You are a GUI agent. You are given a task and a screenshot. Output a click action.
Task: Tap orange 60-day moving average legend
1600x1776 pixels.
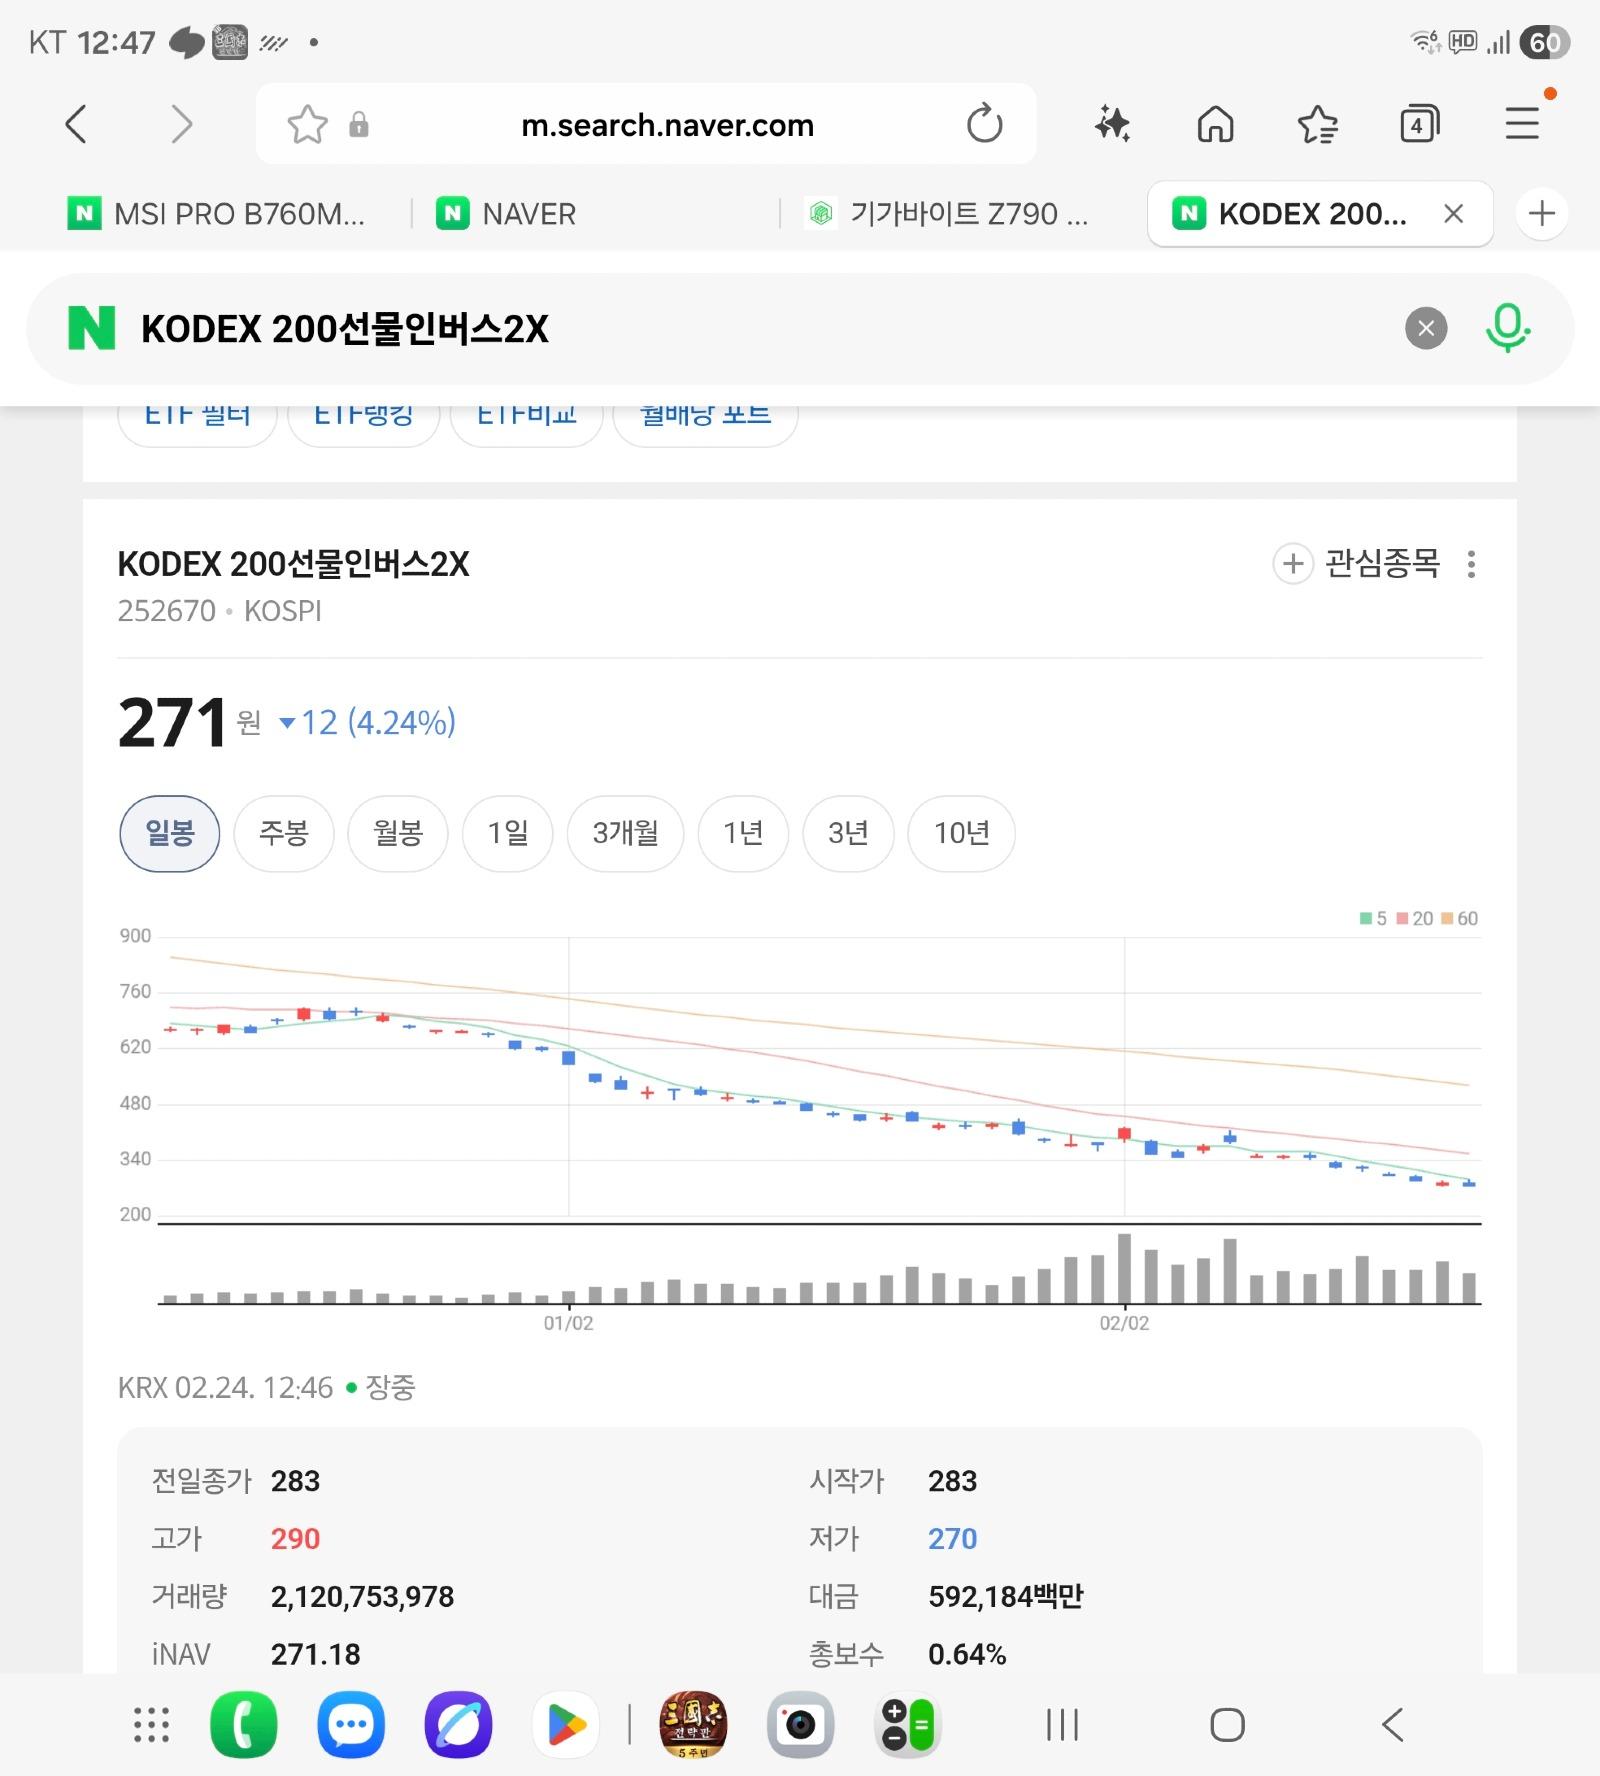click(1459, 918)
